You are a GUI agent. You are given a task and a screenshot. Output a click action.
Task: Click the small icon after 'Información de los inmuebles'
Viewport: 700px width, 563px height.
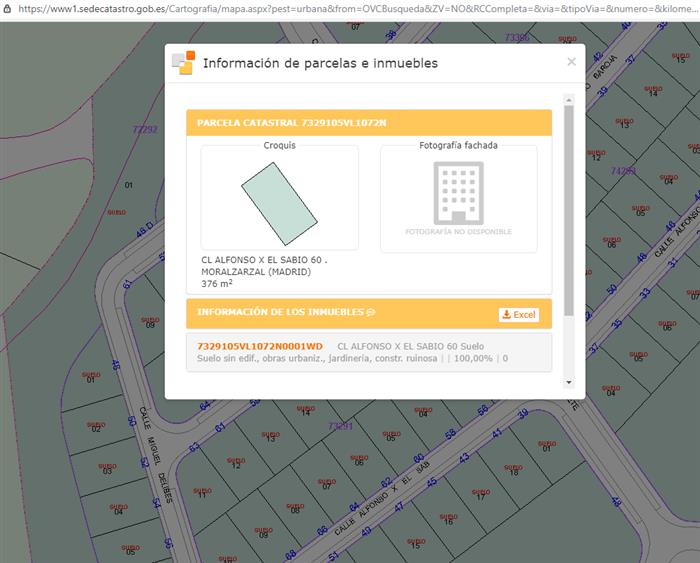pos(371,313)
